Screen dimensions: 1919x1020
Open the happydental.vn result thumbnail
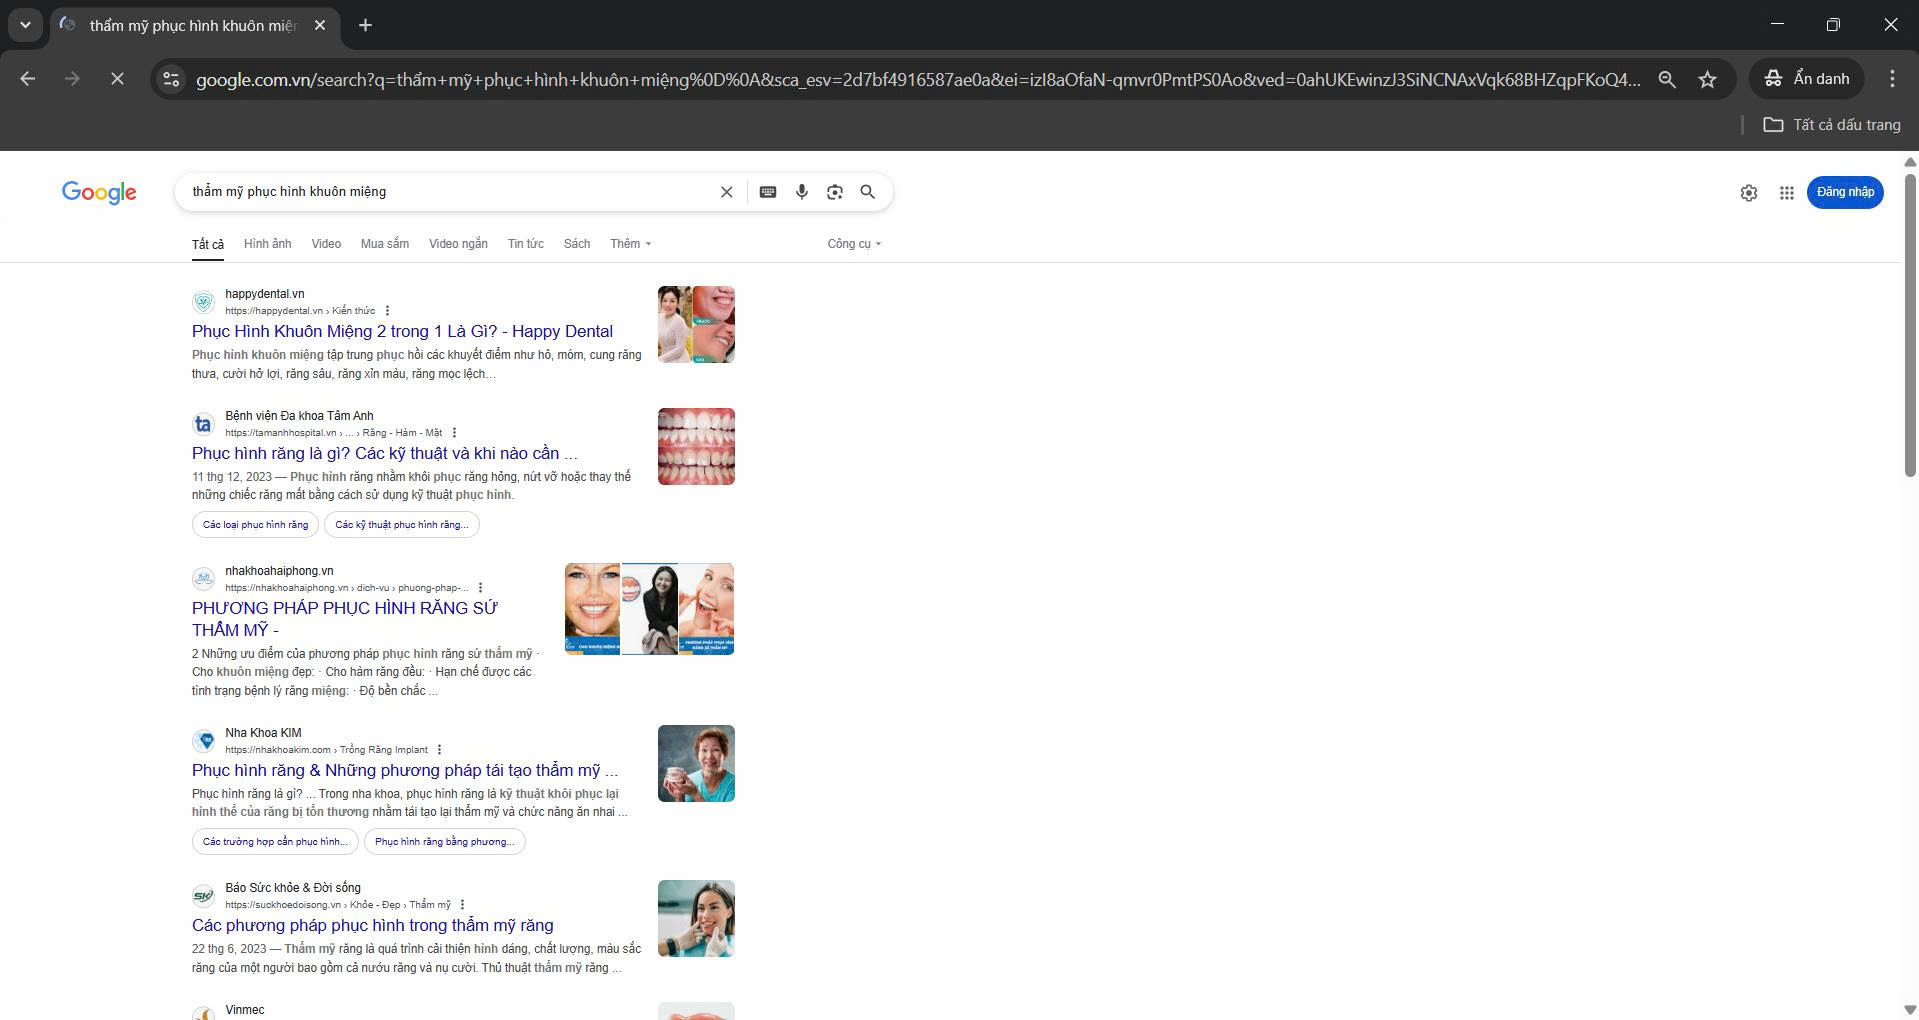(x=696, y=325)
